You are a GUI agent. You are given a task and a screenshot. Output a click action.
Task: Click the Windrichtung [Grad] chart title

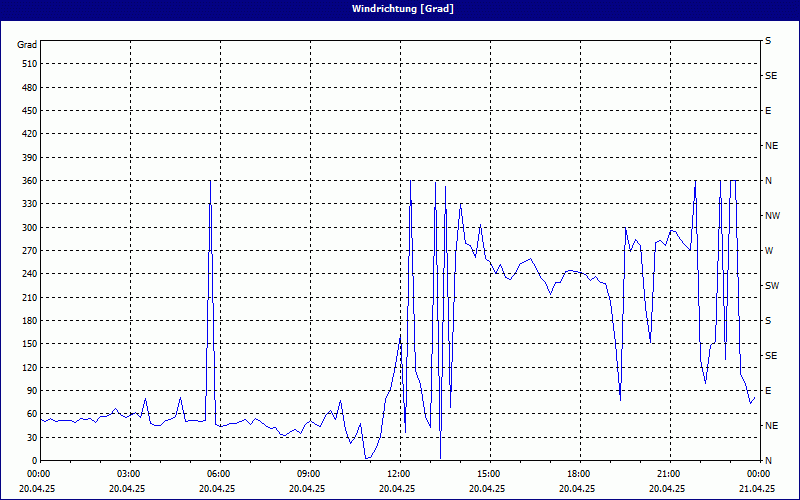[400, 9]
